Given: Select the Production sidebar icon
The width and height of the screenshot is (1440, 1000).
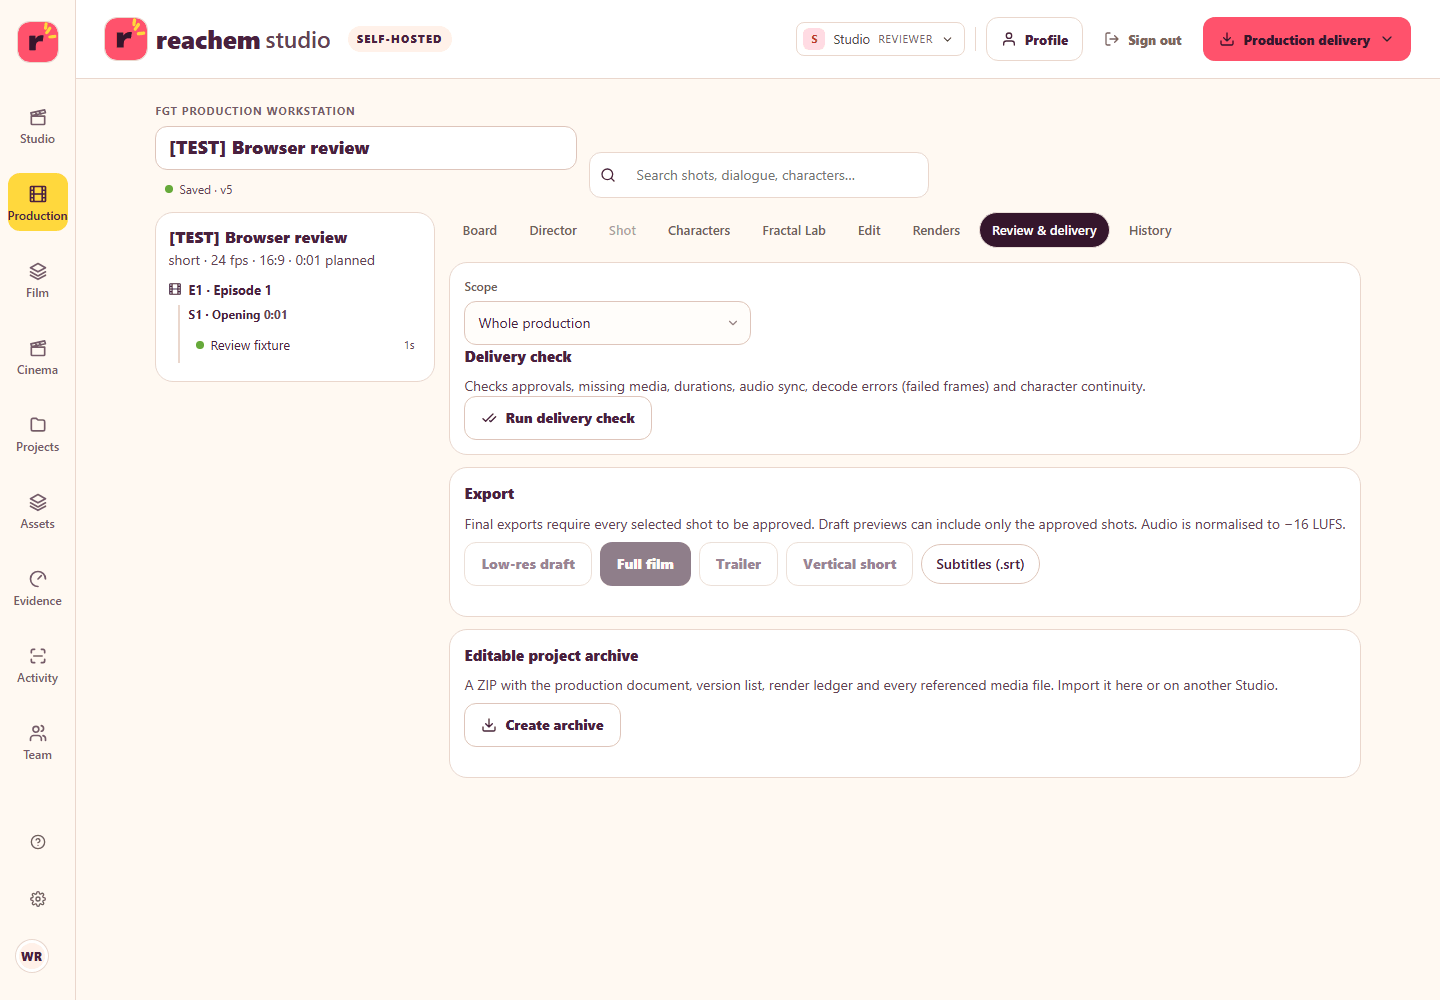Looking at the screenshot, I should pyautogui.click(x=38, y=202).
